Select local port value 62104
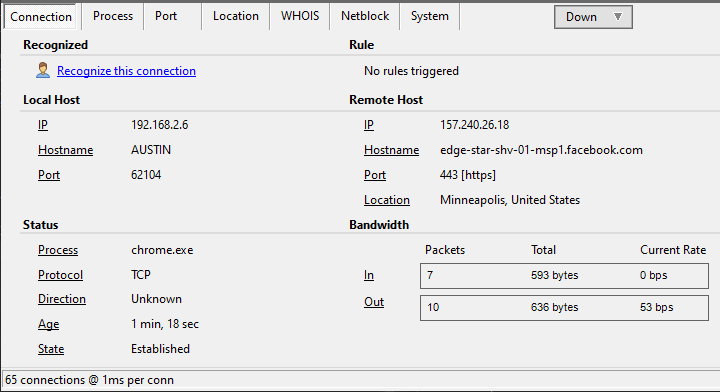The image size is (720, 392). [x=146, y=175]
